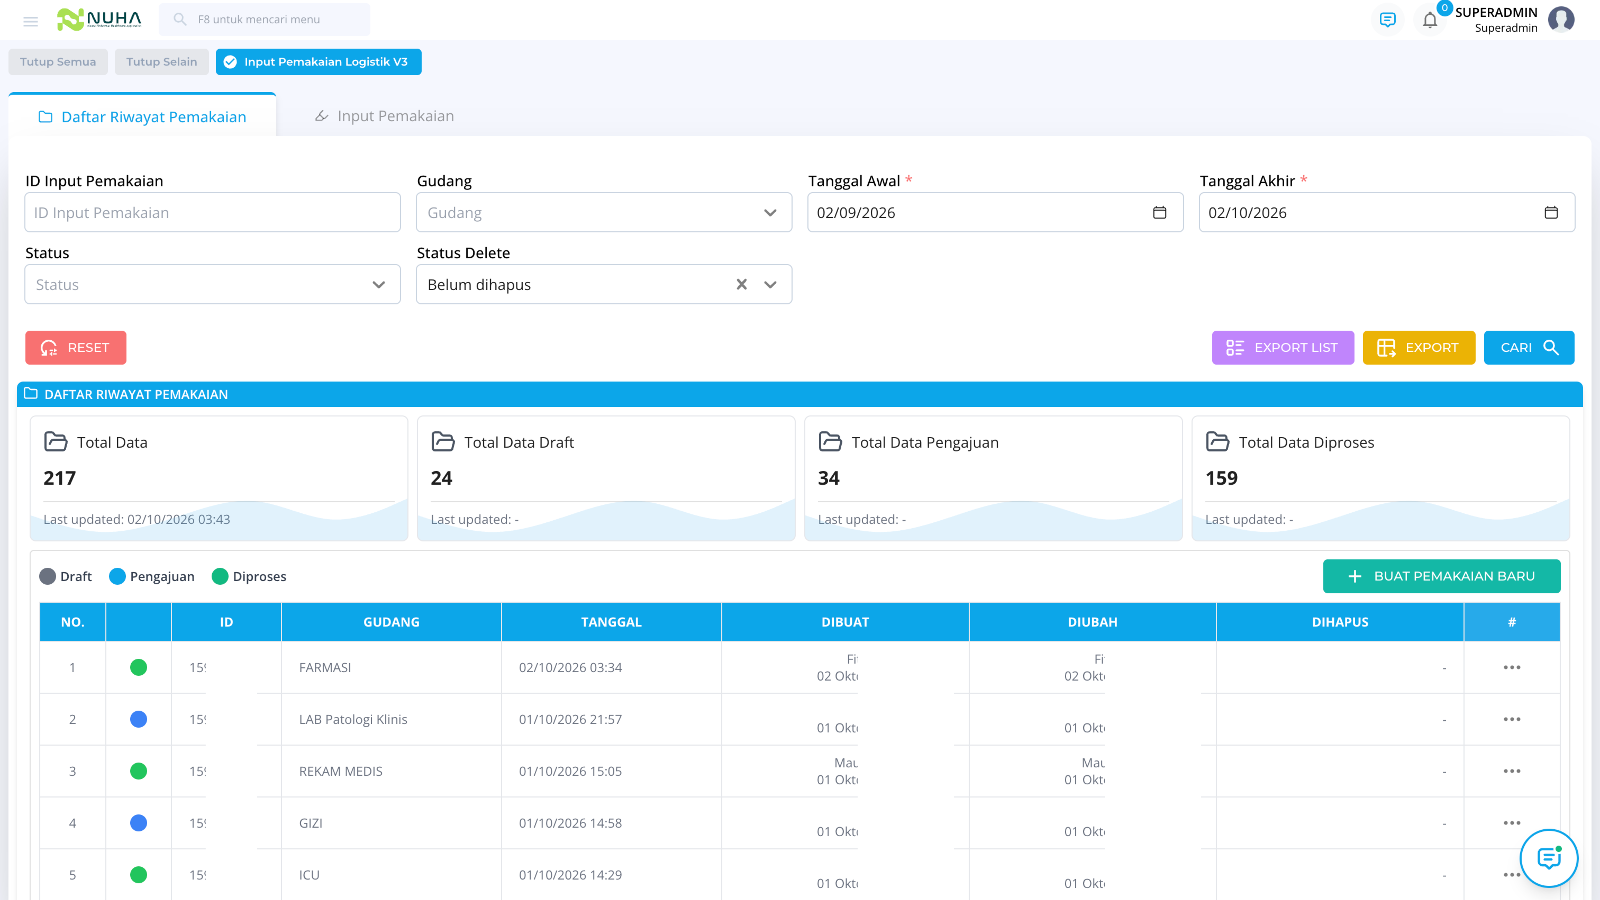Image resolution: width=1600 pixels, height=900 pixels.
Task: Open the calendar picker for Tanggal Awal
Action: click(1160, 212)
